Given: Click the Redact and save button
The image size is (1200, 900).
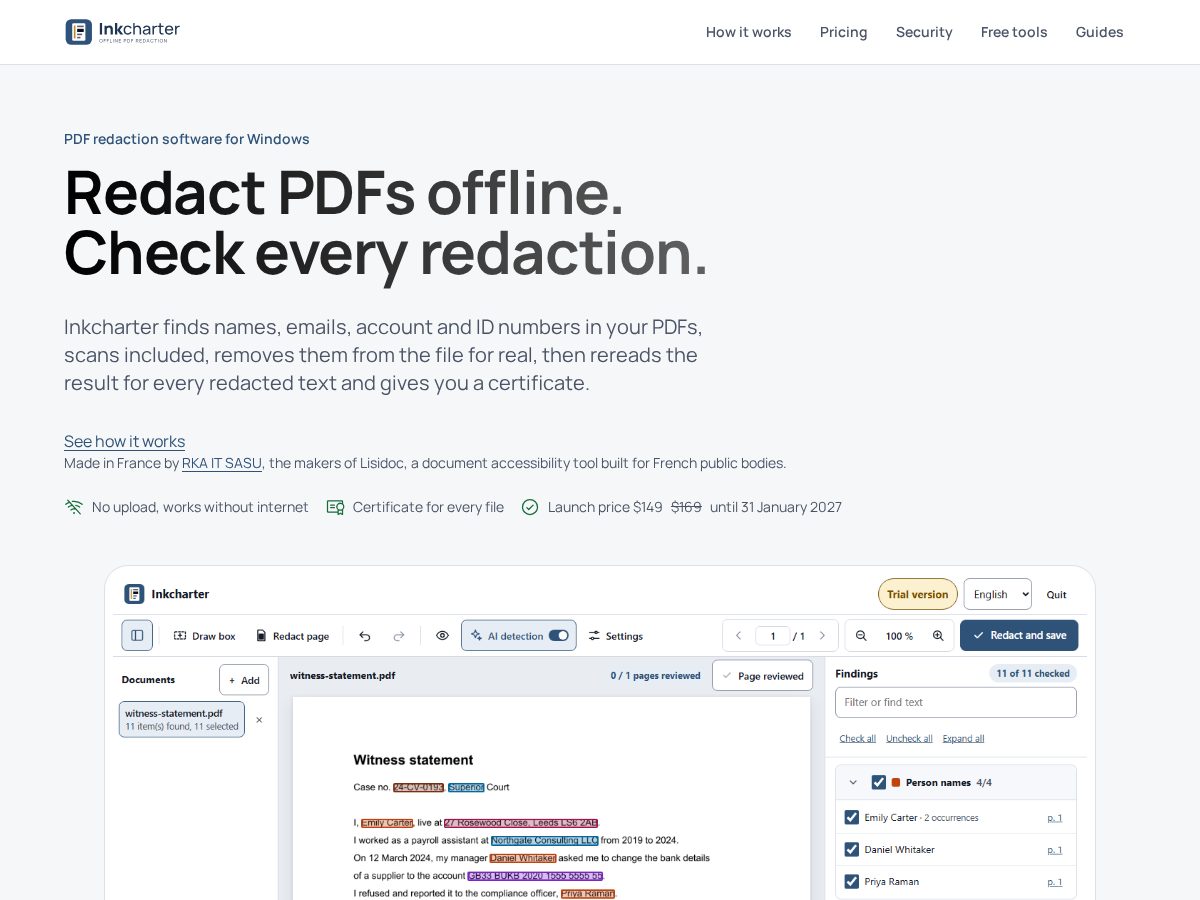Looking at the screenshot, I should coord(1019,636).
